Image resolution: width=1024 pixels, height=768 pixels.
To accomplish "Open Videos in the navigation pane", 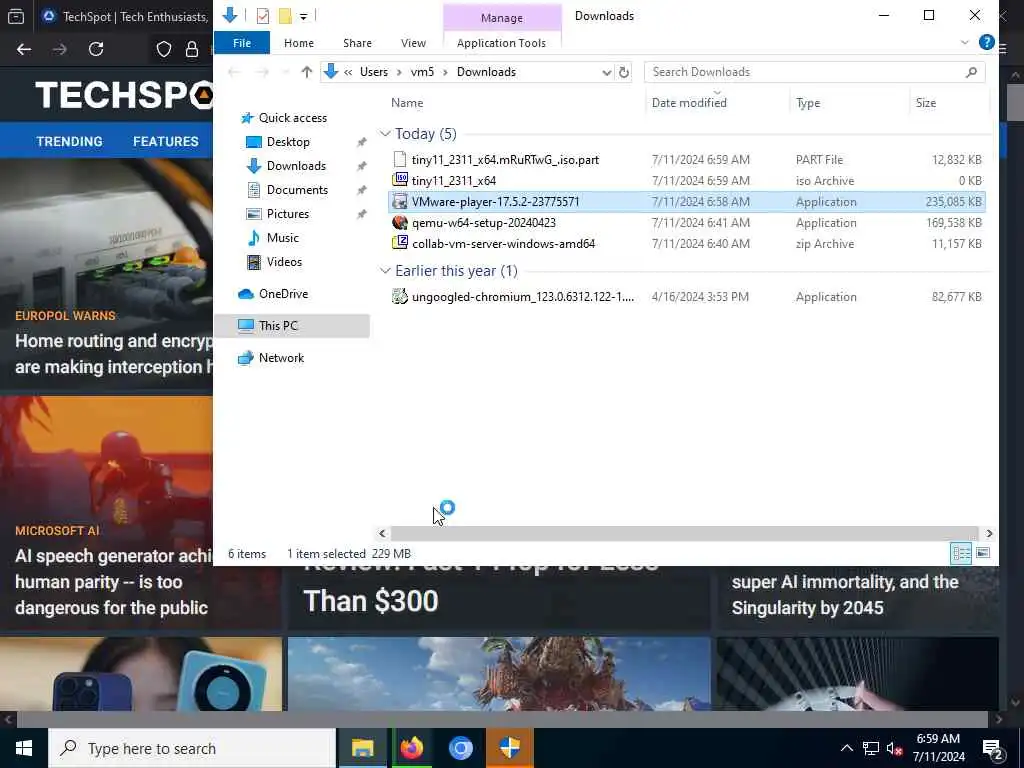I will coord(284,262).
